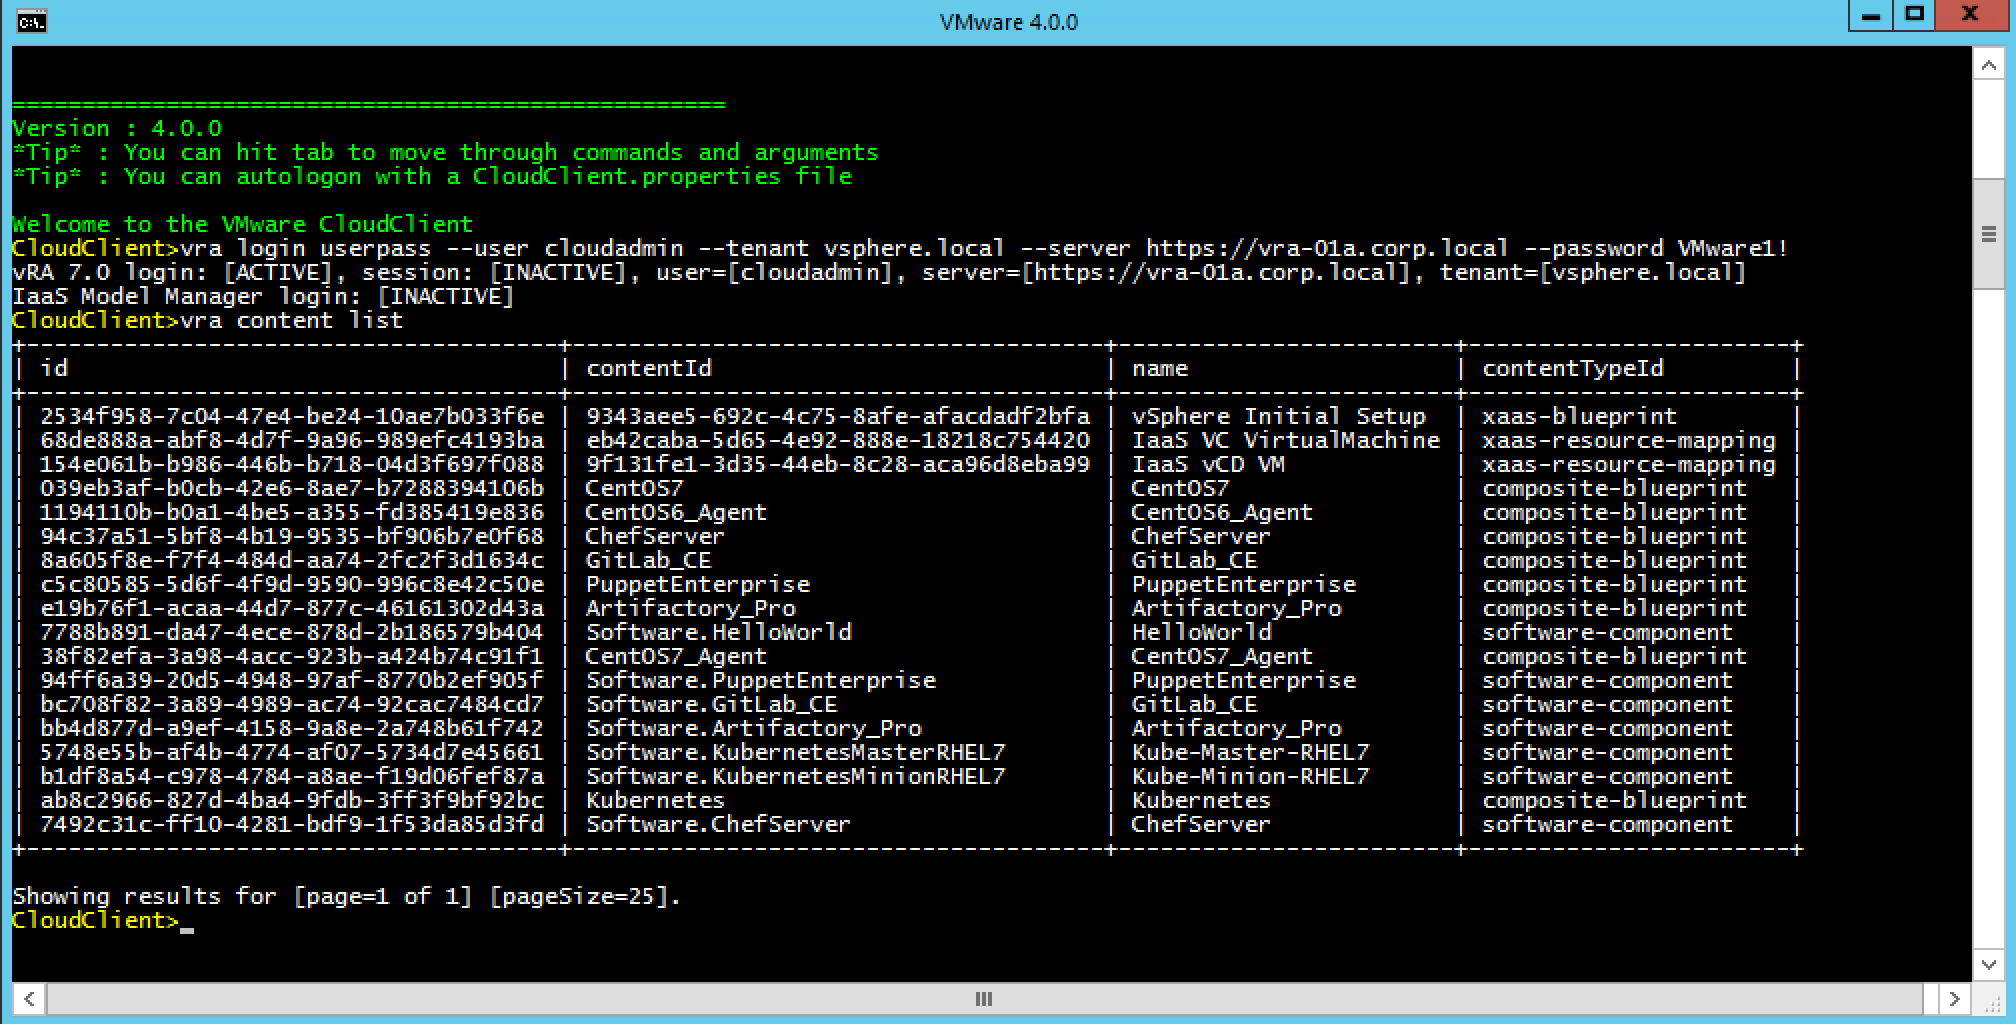Click contentId Software.Artifactory_Pro
2016x1024 pixels.
(754, 728)
